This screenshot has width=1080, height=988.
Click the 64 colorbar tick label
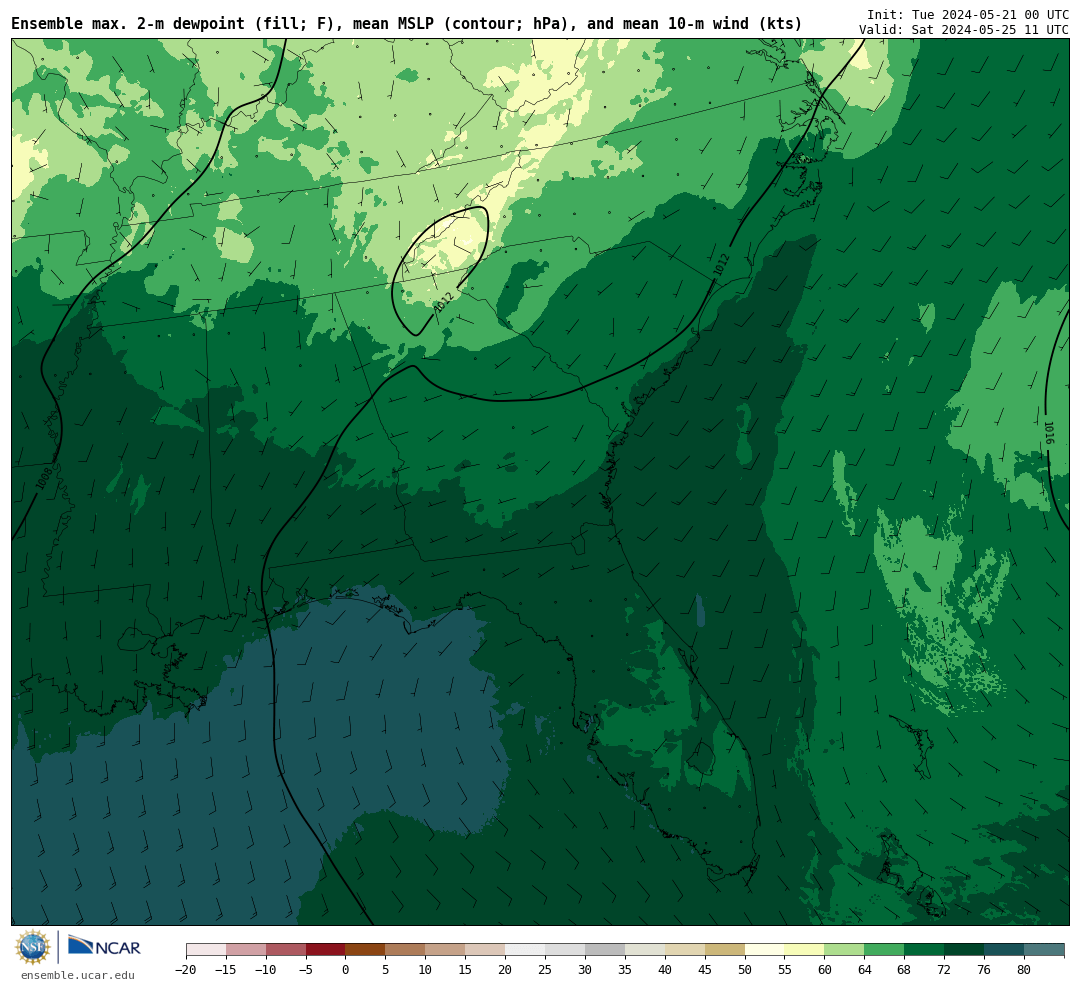tap(865, 970)
